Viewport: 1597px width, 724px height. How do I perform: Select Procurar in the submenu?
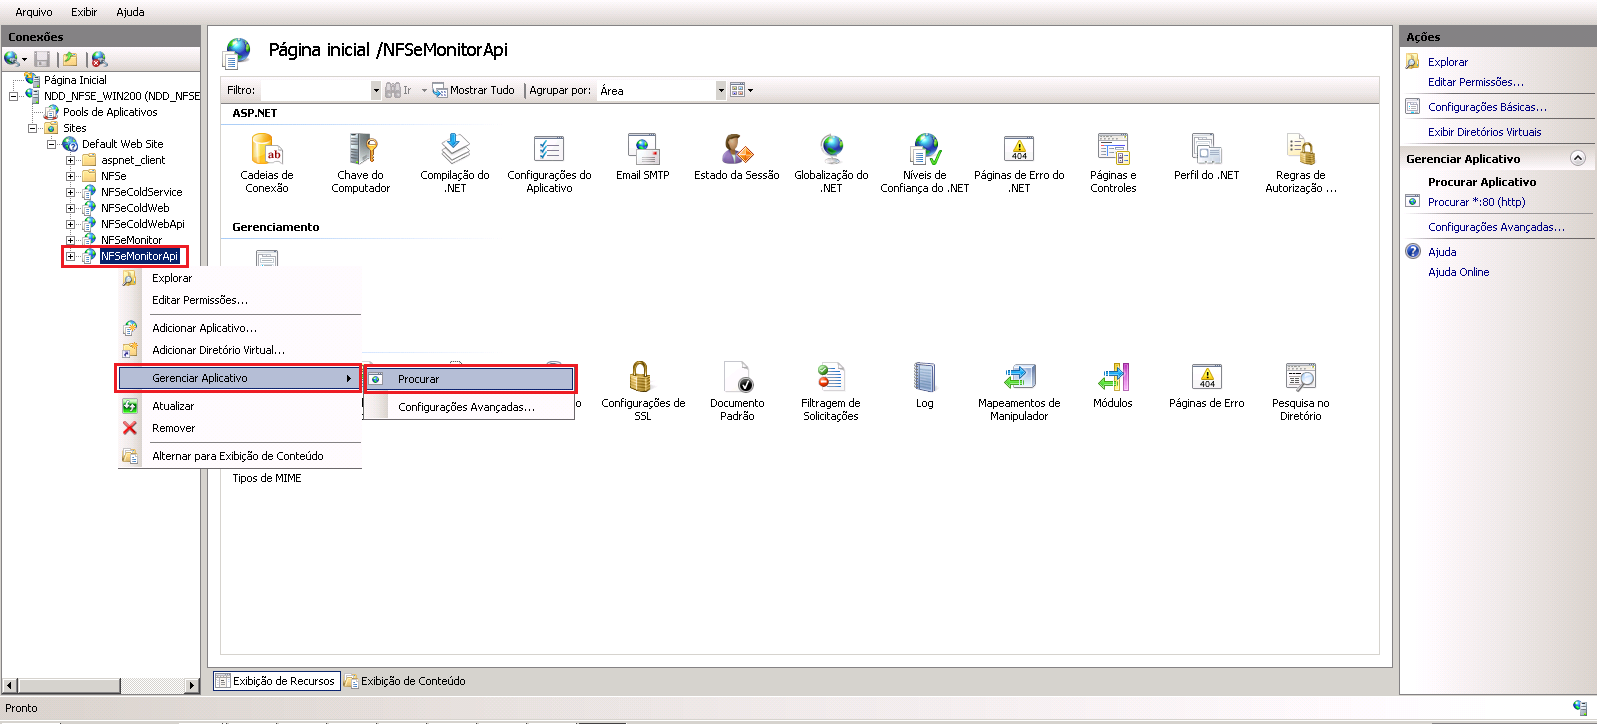coord(470,379)
